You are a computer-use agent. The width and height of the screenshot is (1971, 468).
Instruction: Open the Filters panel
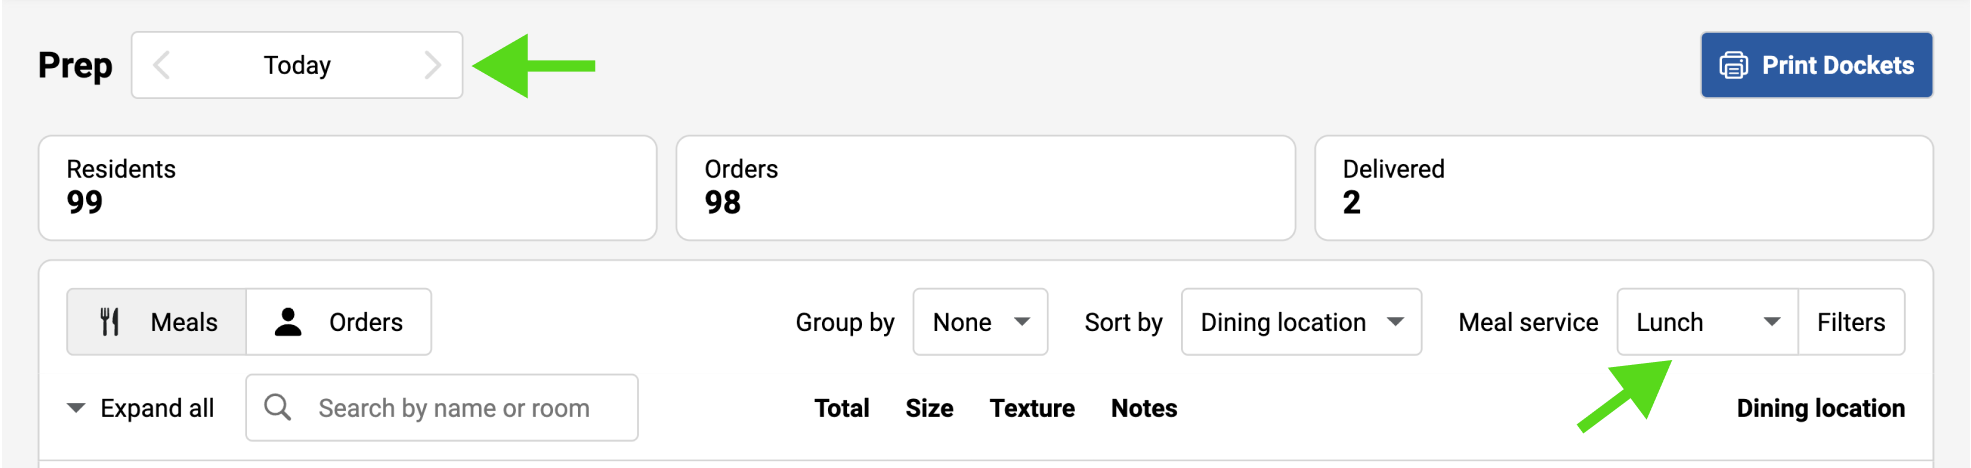pos(1851,322)
